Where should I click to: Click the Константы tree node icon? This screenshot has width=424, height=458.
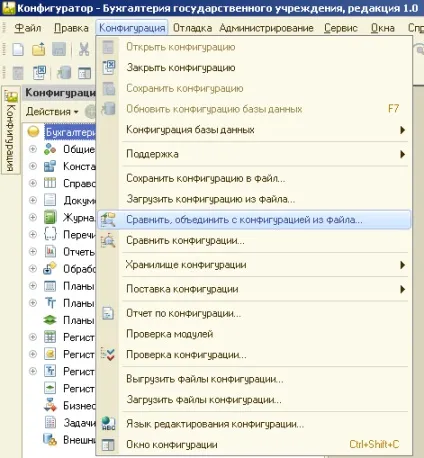[50, 166]
